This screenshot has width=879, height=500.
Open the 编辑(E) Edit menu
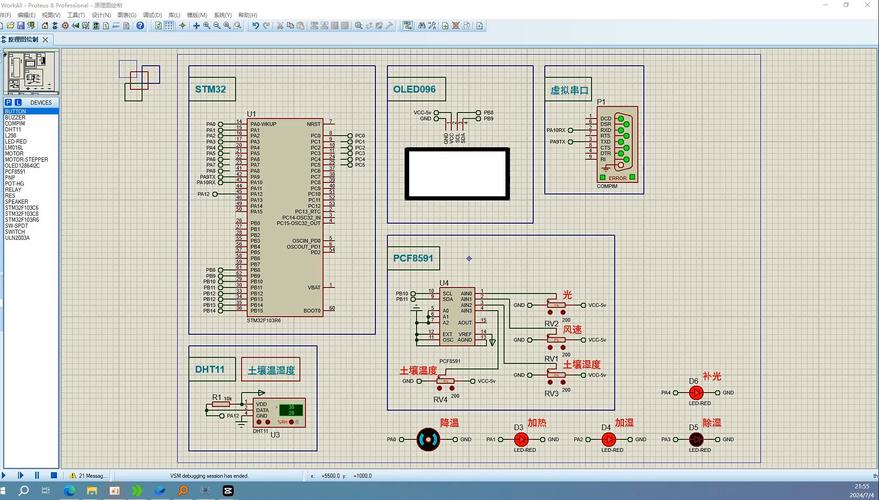coord(26,15)
